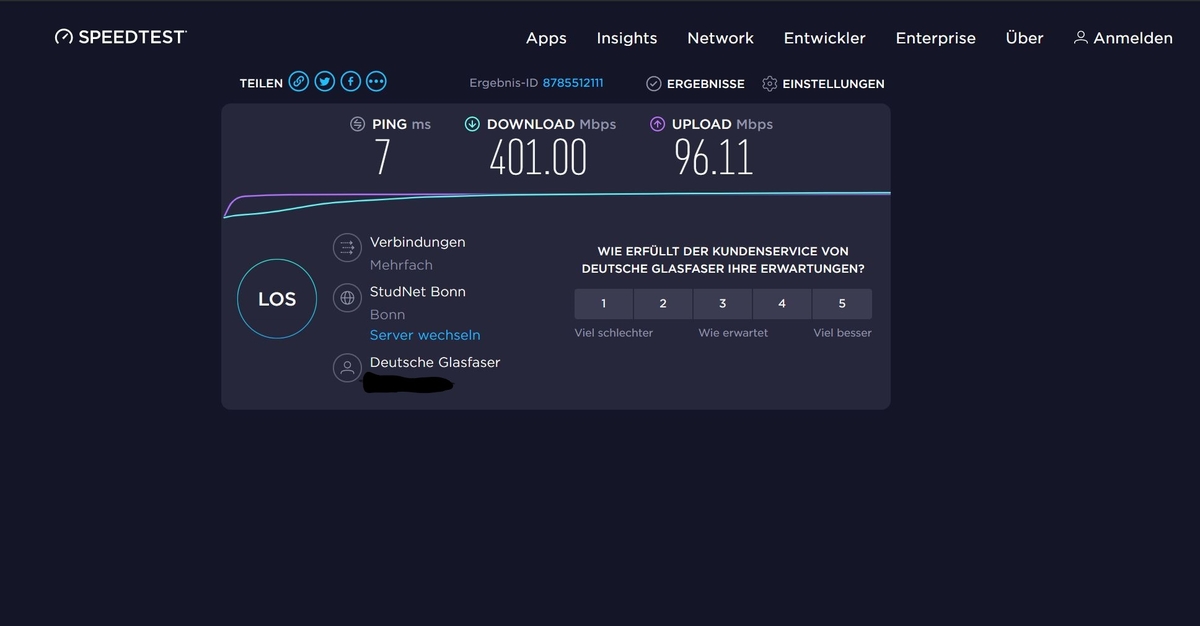Click the download arrow icon
This screenshot has height=626, width=1200.
tap(472, 124)
